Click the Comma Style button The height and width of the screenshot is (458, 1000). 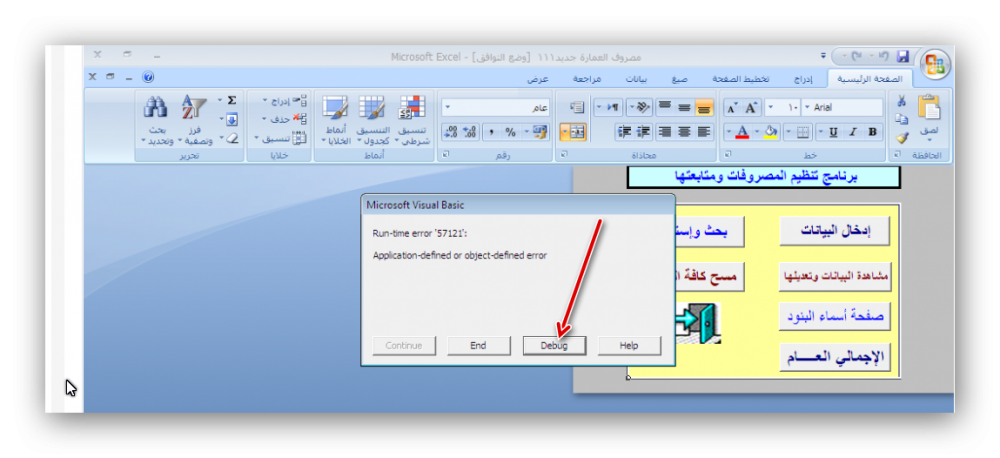tap(492, 132)
